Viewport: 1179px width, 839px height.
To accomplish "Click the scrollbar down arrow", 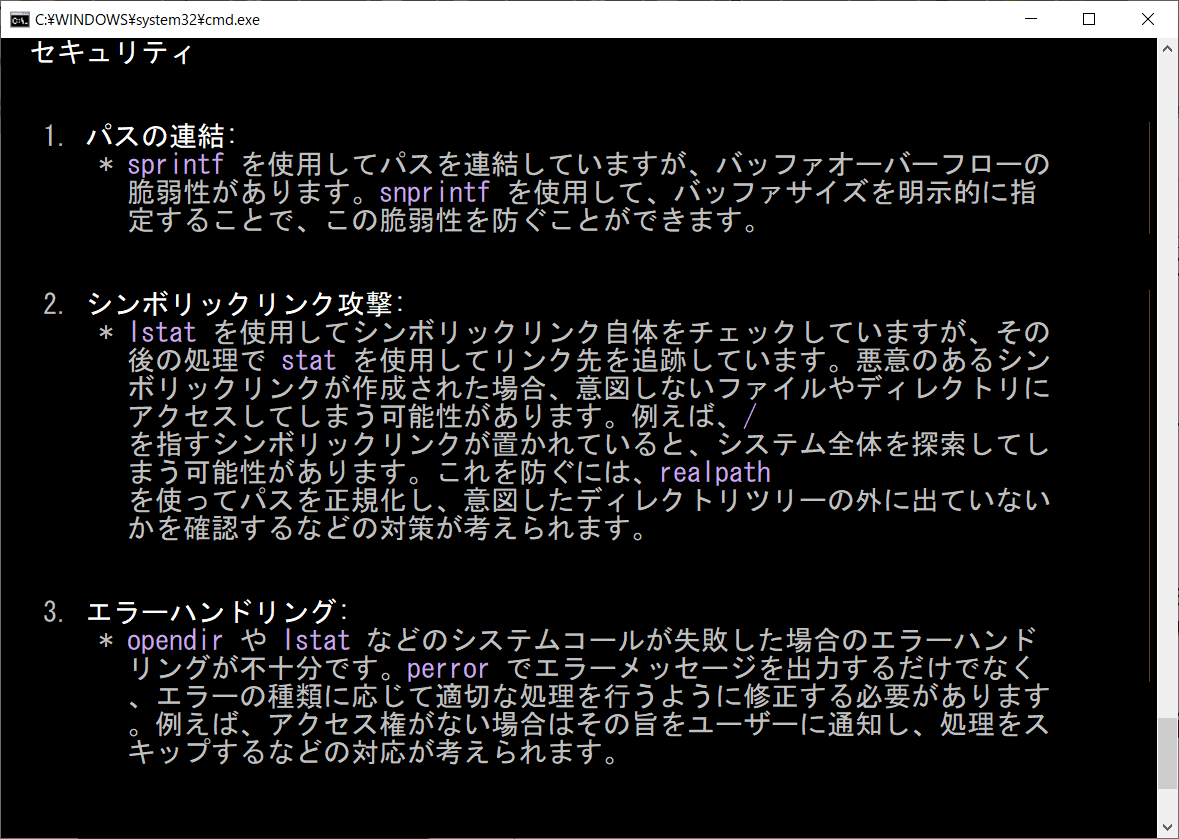I will 1167,828.
